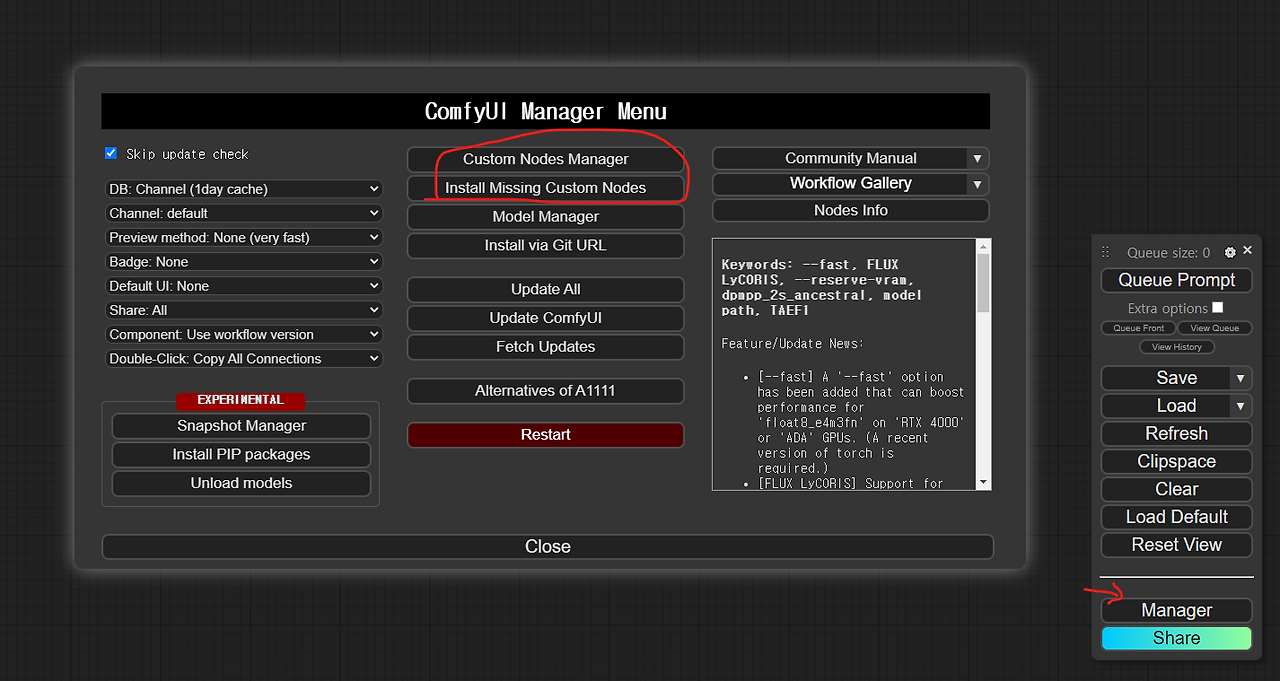Expand Community Manual dropdown arrow
The height and width of the screenshot is (681, 1280).
point(977,158)
